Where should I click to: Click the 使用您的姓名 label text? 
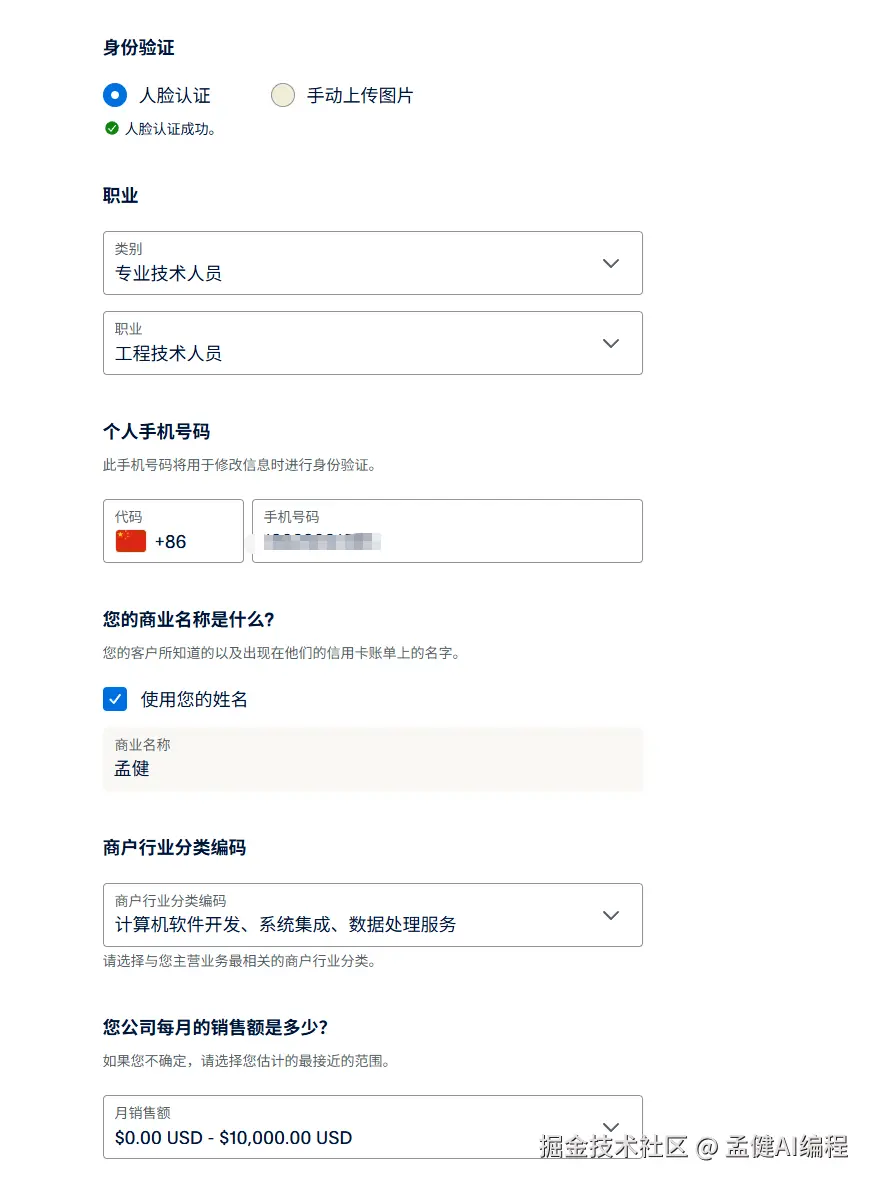194,700
